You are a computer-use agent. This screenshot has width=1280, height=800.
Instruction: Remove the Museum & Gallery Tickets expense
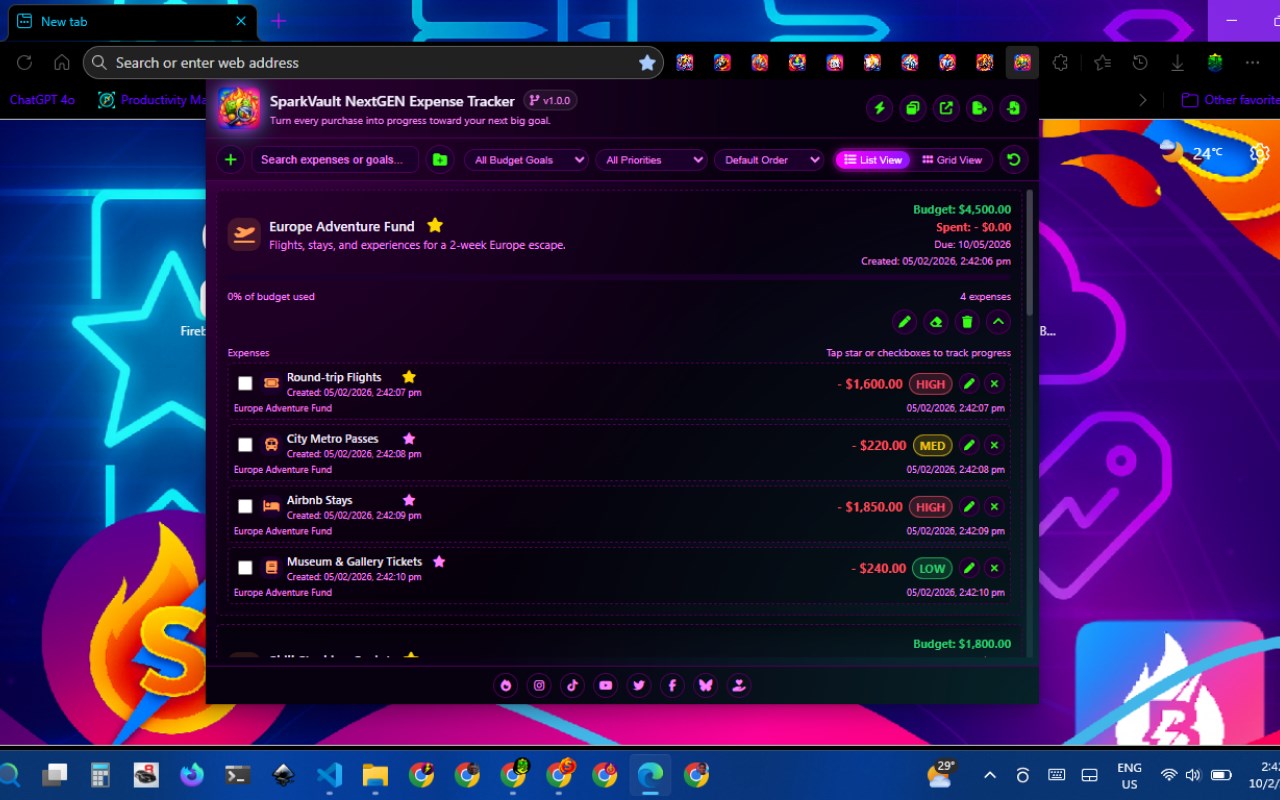pos(994,568)
